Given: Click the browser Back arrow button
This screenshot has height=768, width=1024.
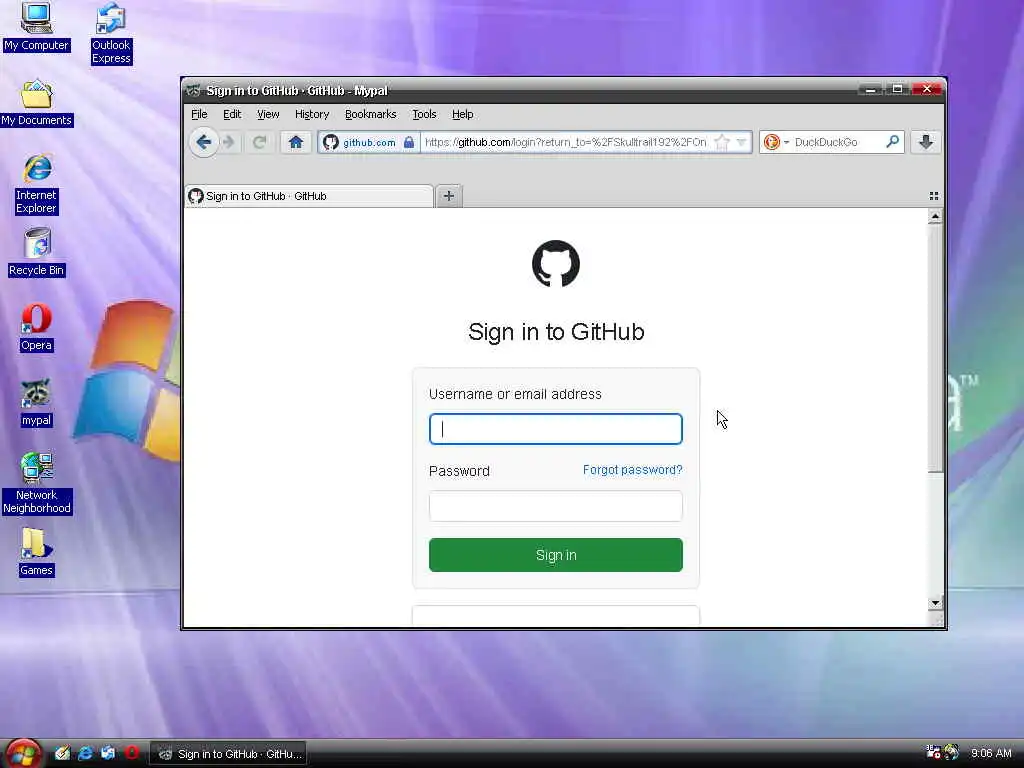Looking at the screenshot, I should tap(203, 142).
